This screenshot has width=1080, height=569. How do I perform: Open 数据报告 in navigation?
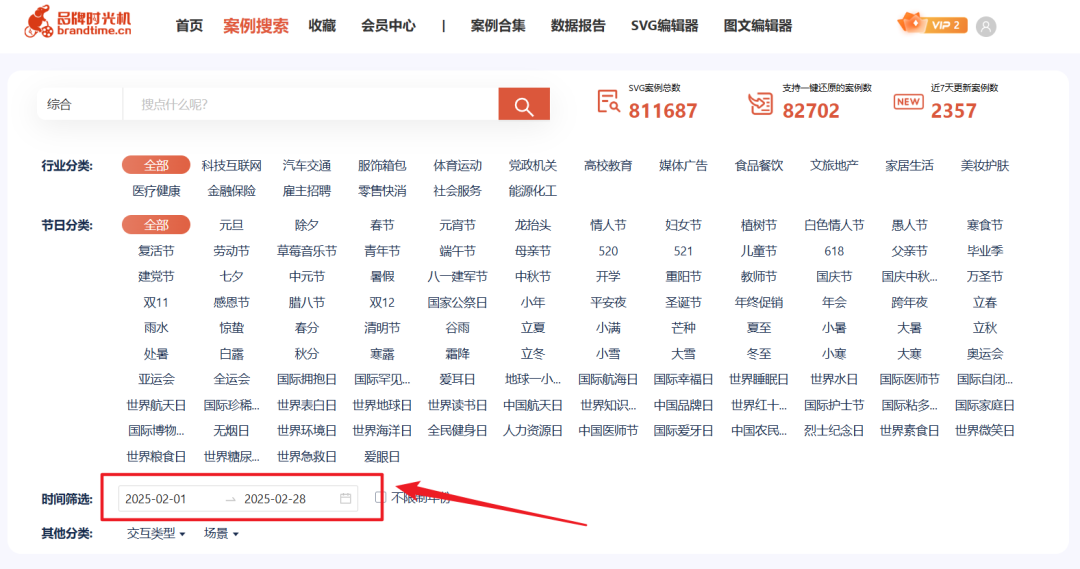click(578, 25)
